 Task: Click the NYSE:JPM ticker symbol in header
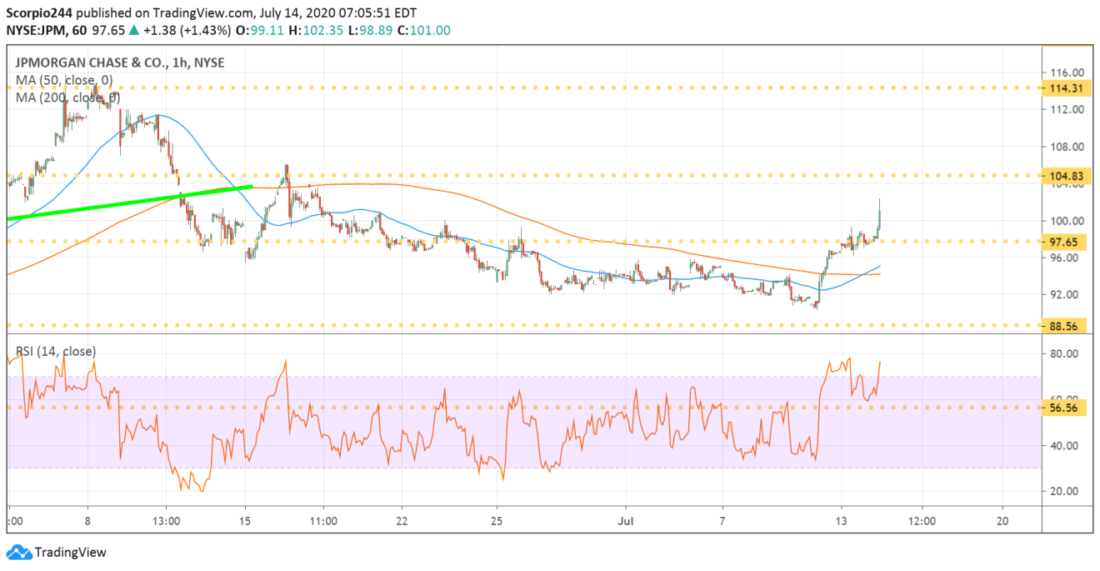(x=36, y=31)
